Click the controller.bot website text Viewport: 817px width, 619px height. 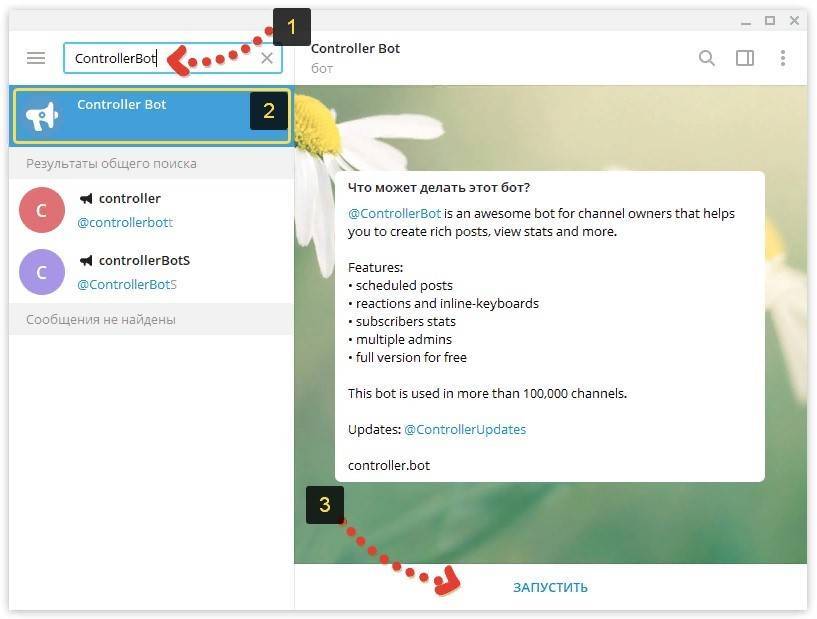coord(389,466)
